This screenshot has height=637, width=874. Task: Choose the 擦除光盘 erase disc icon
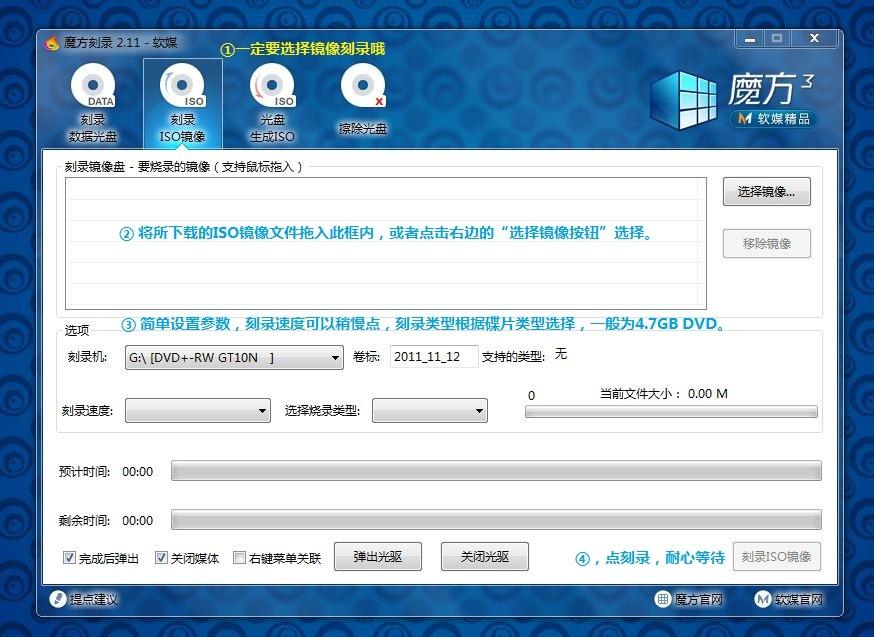(x=363, y=86)
